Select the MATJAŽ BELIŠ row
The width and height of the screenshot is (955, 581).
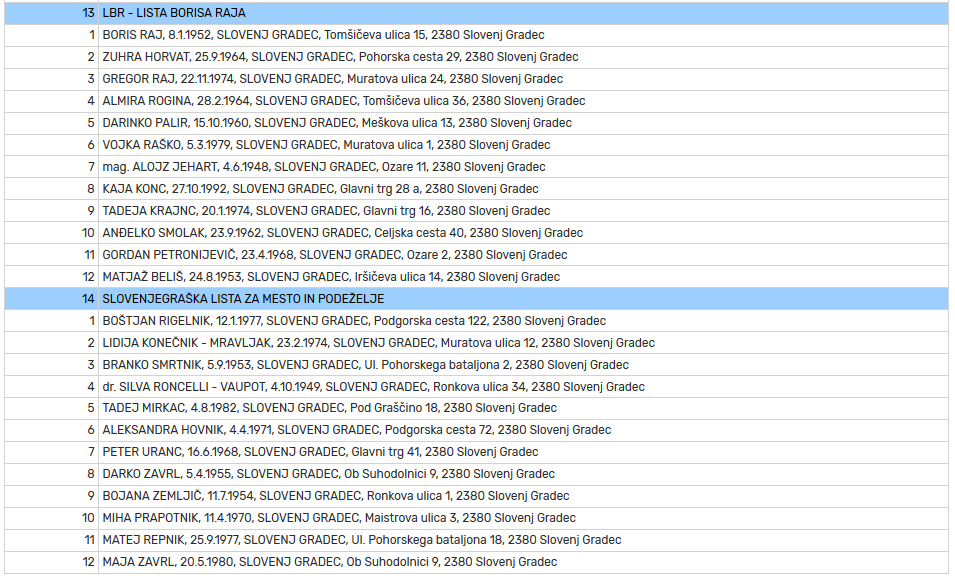476,276
